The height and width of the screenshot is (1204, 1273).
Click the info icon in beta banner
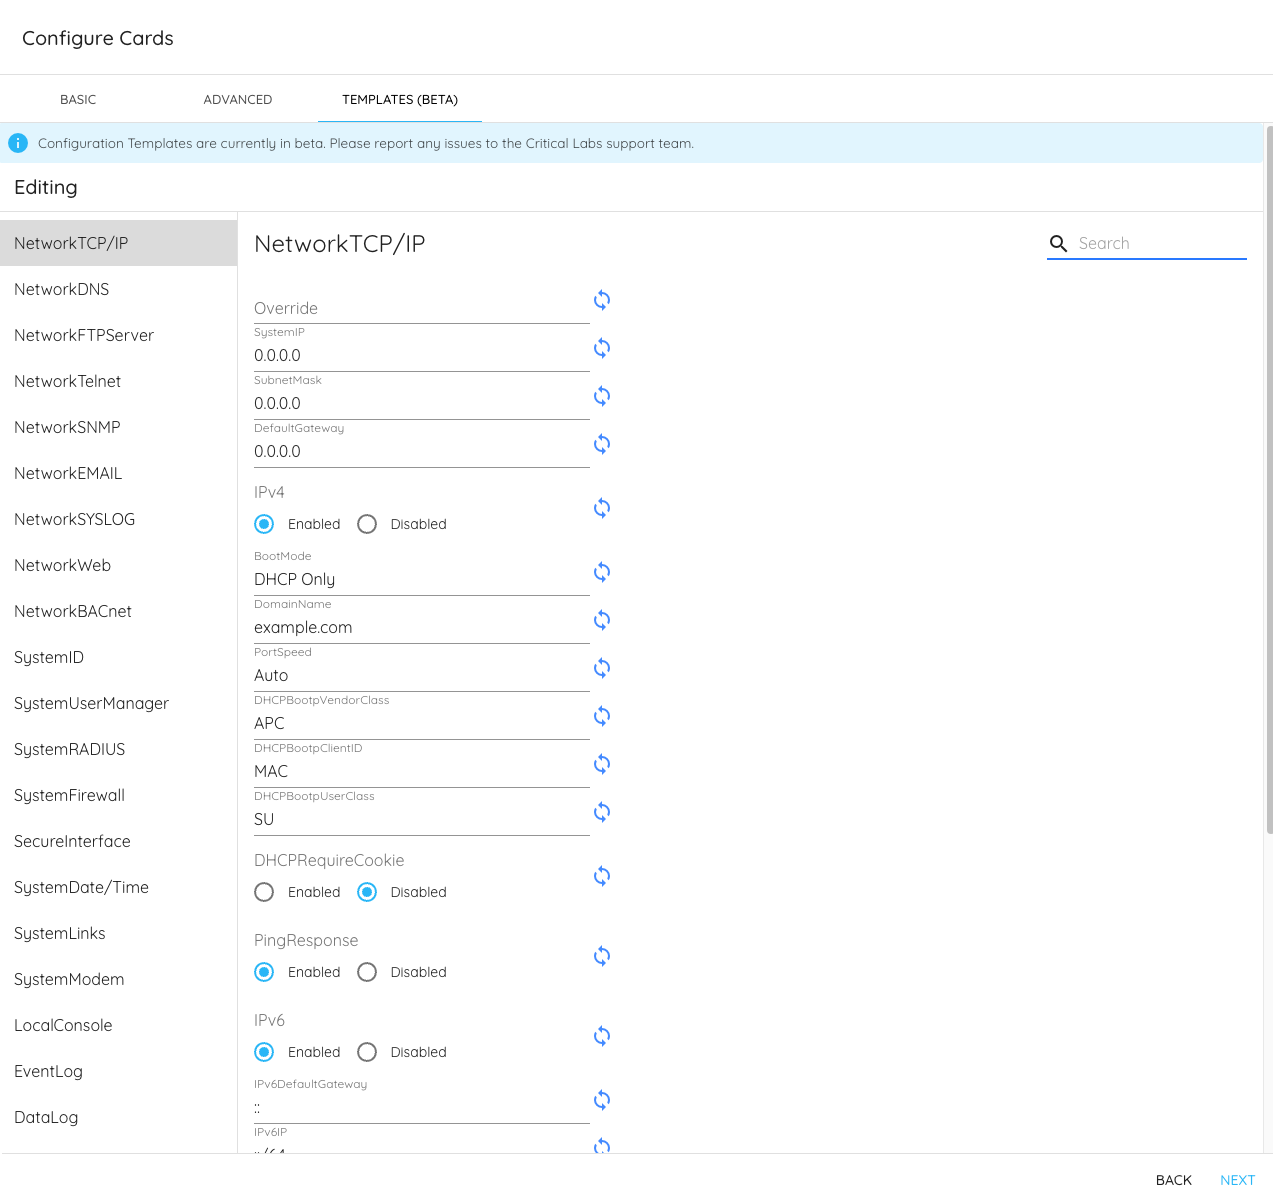coord(18,143)
